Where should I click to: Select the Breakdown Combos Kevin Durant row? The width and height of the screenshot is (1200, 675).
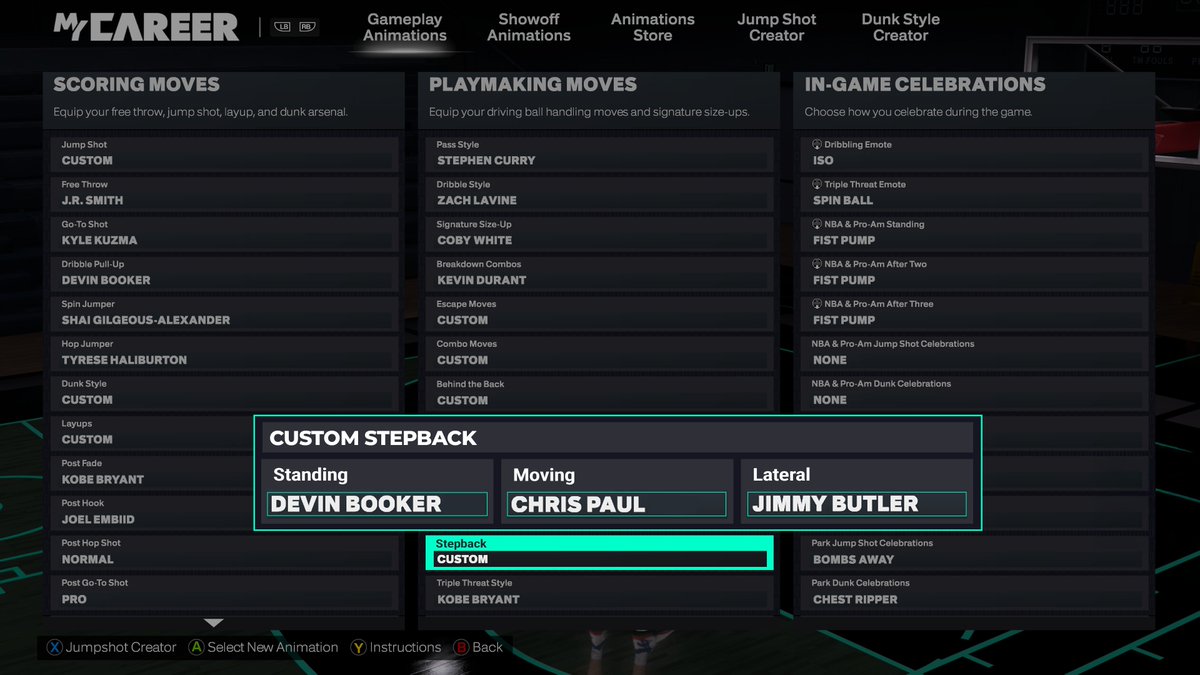coord(601,273)
